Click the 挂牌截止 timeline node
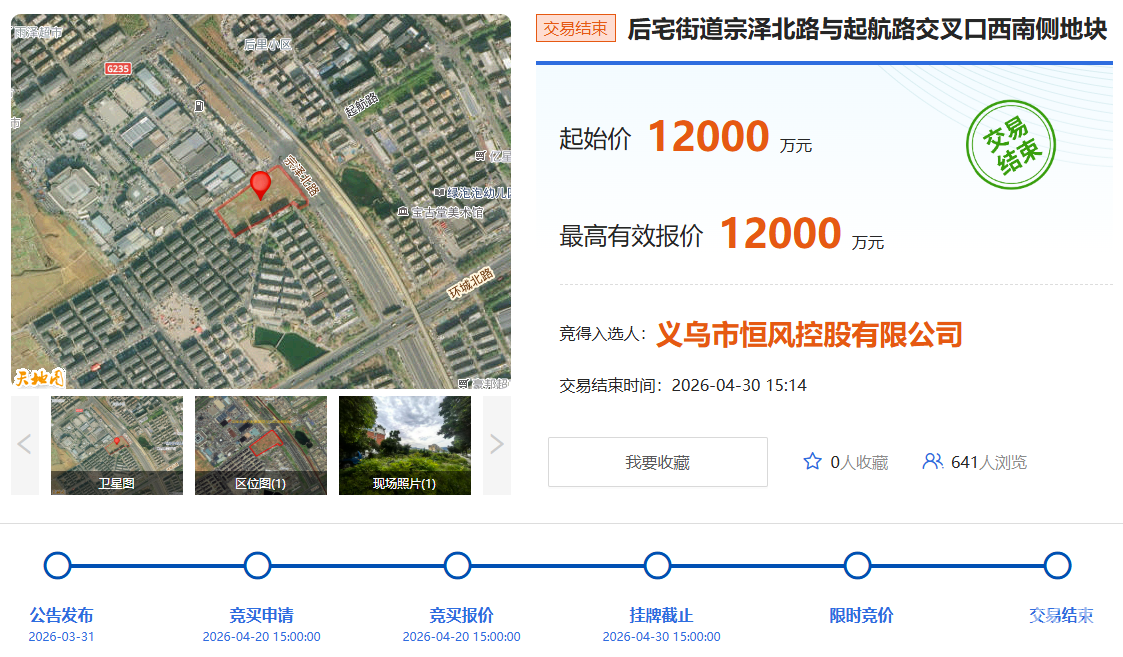Screen dimensions: 1123x657 pyautogui.click(x=657, y=566)
